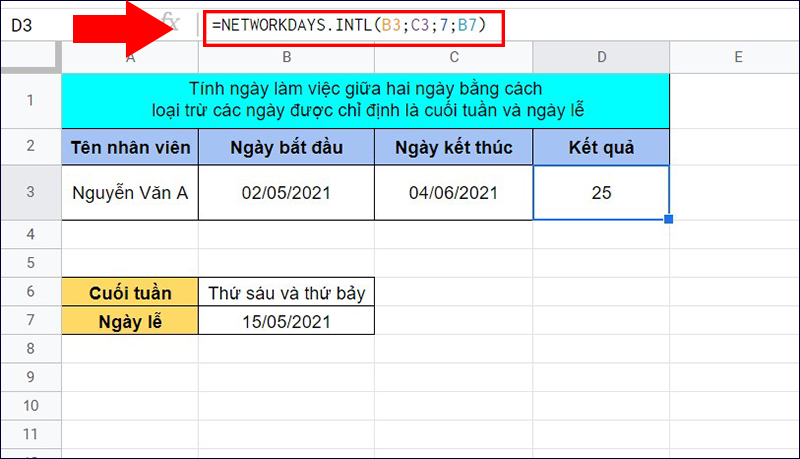Select the column E header
The height and width of the screenshot is (459, 800).
735,58
